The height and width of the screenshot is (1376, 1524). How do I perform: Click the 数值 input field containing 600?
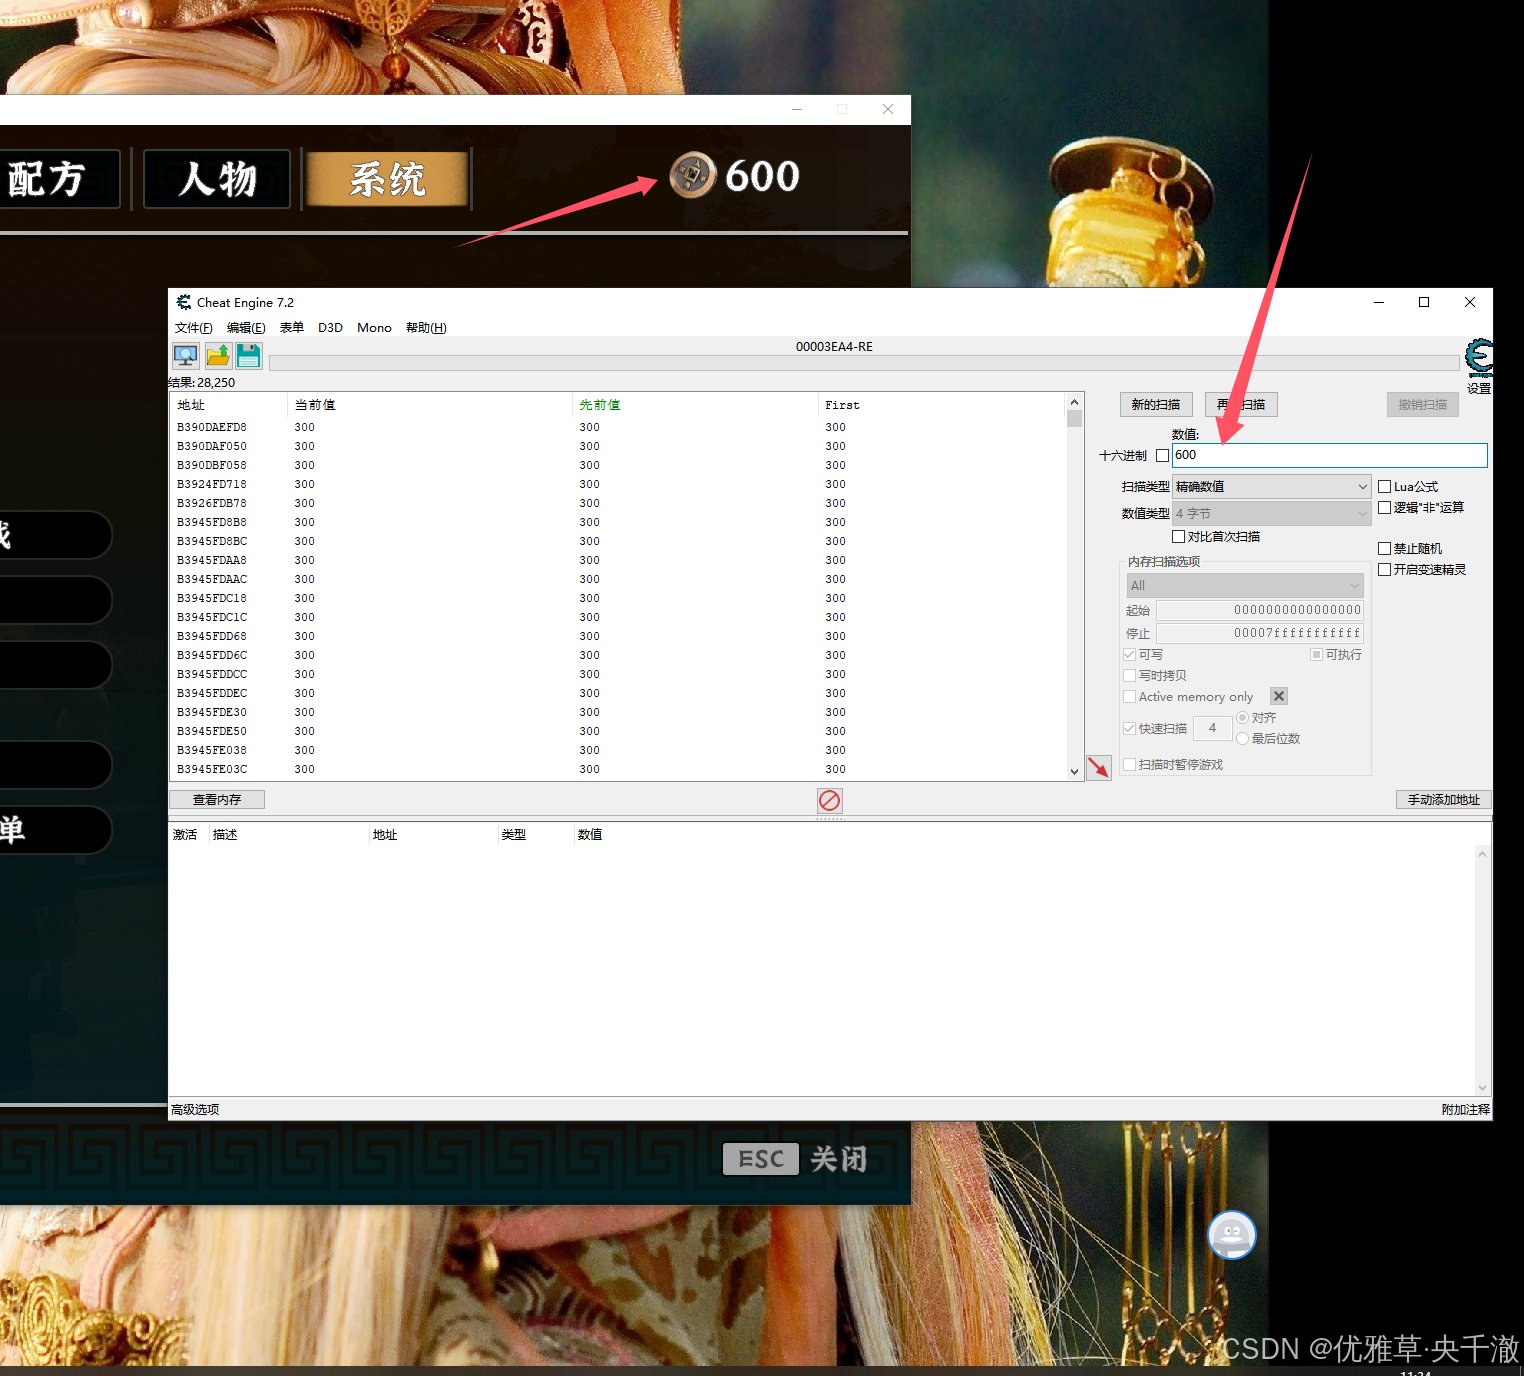pyautogui.click(x=1330, y=455)
